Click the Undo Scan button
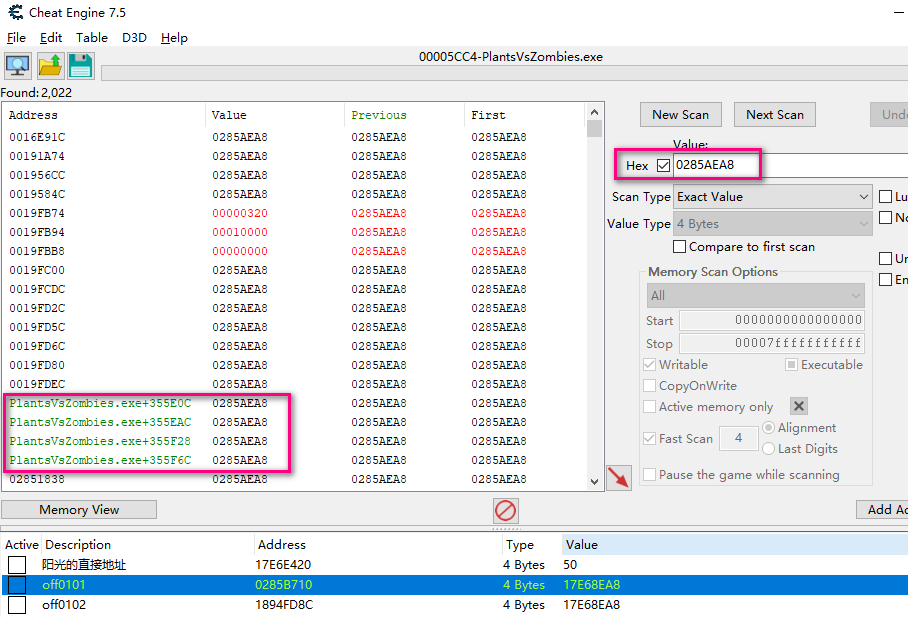The image size is (908, 617). tap(889, 115)
